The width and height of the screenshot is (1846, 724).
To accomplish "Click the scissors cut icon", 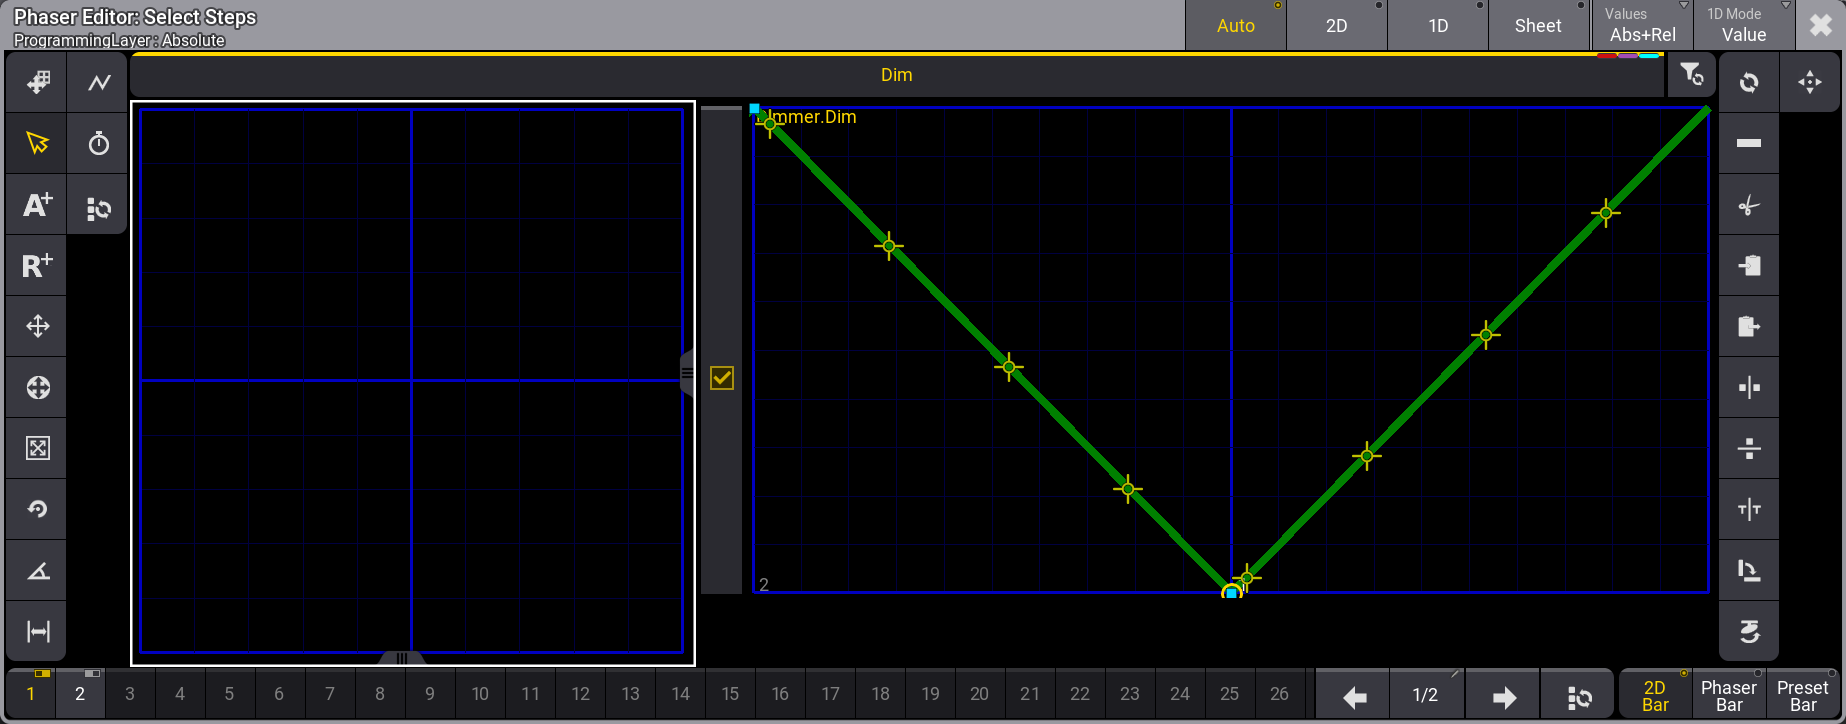I will coord(1749,206).
